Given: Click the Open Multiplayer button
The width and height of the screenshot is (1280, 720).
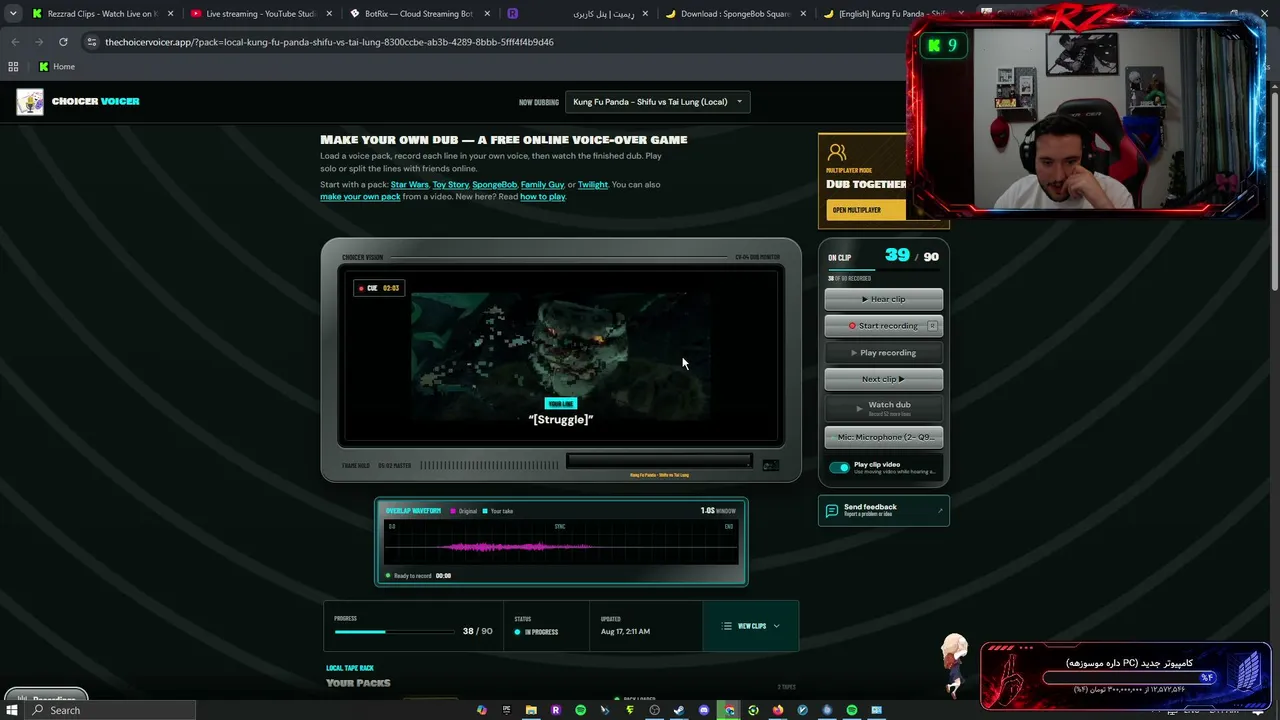Looking at the screenshot, I should click(x=866, y=210).
